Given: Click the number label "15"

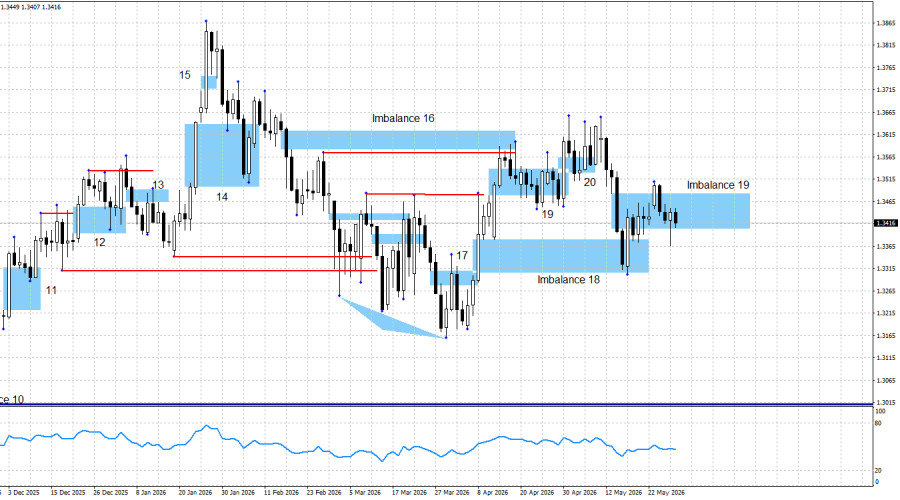Looking at the screenshot, I should tap(184, 75).
